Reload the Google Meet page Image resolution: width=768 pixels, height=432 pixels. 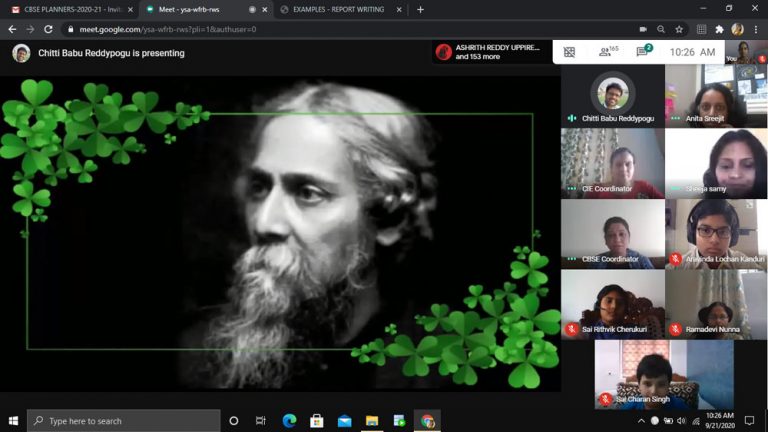point(48,29)
